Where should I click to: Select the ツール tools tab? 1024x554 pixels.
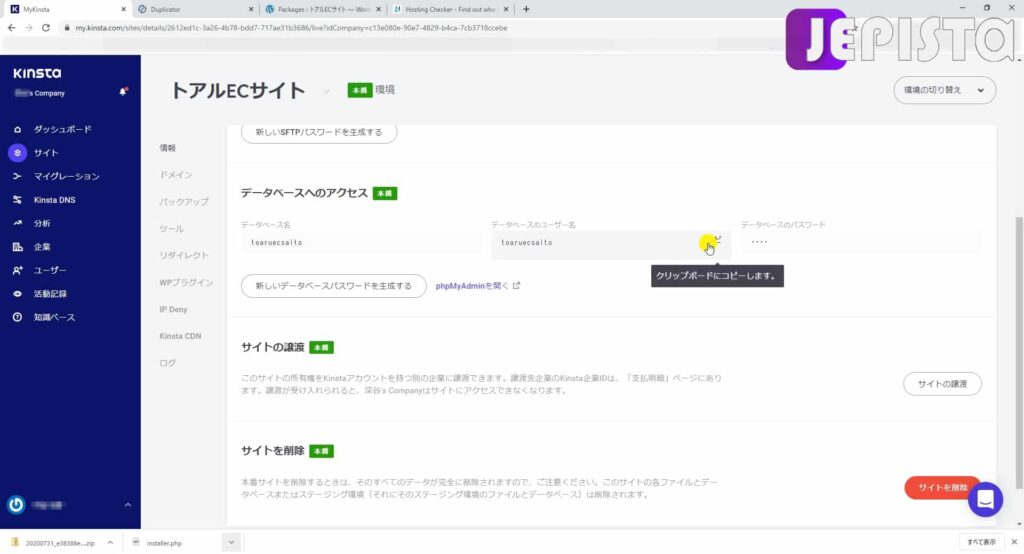point(172,229)
